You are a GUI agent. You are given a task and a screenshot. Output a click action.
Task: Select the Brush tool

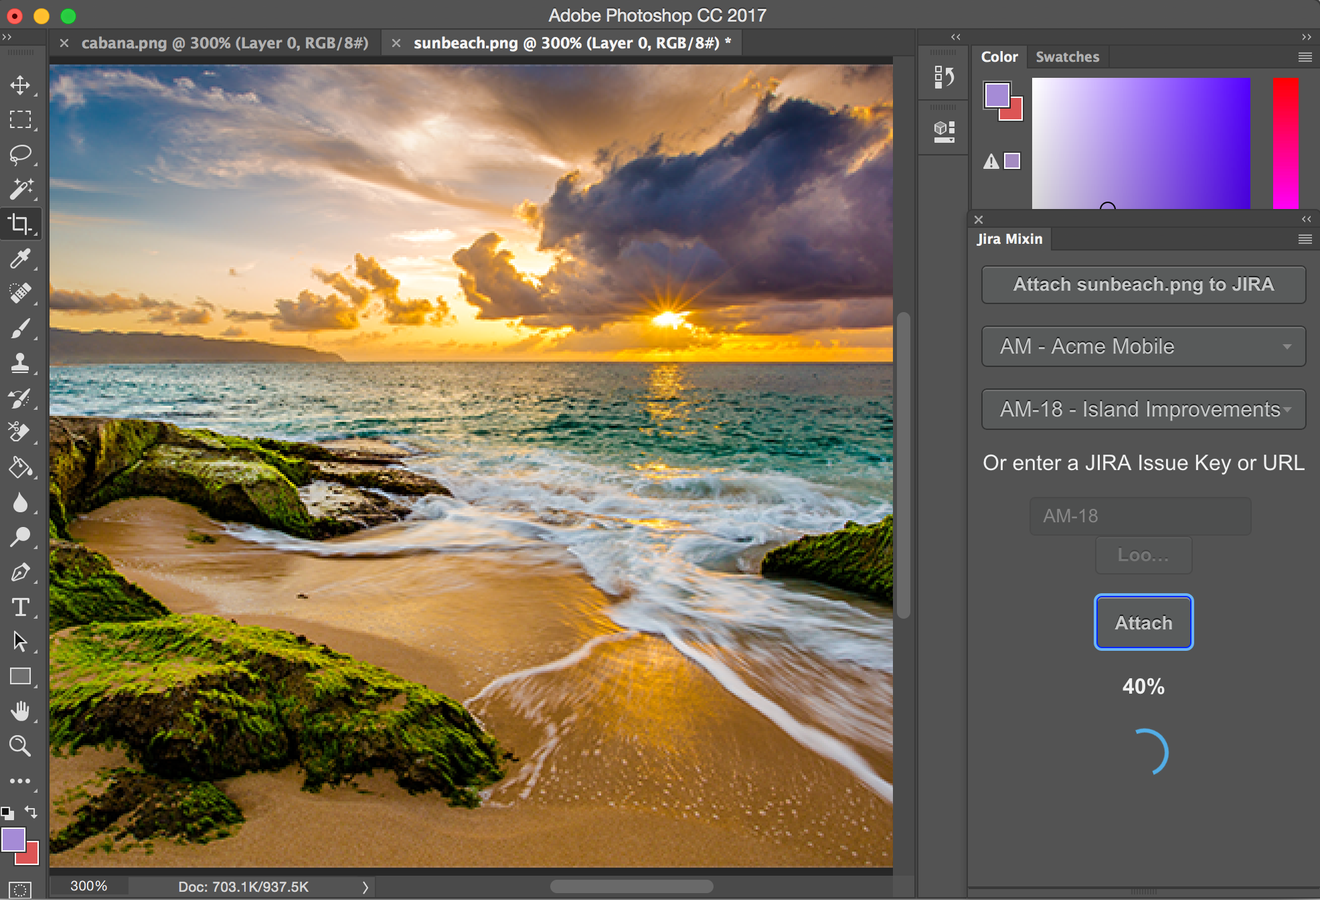(20, 329)
